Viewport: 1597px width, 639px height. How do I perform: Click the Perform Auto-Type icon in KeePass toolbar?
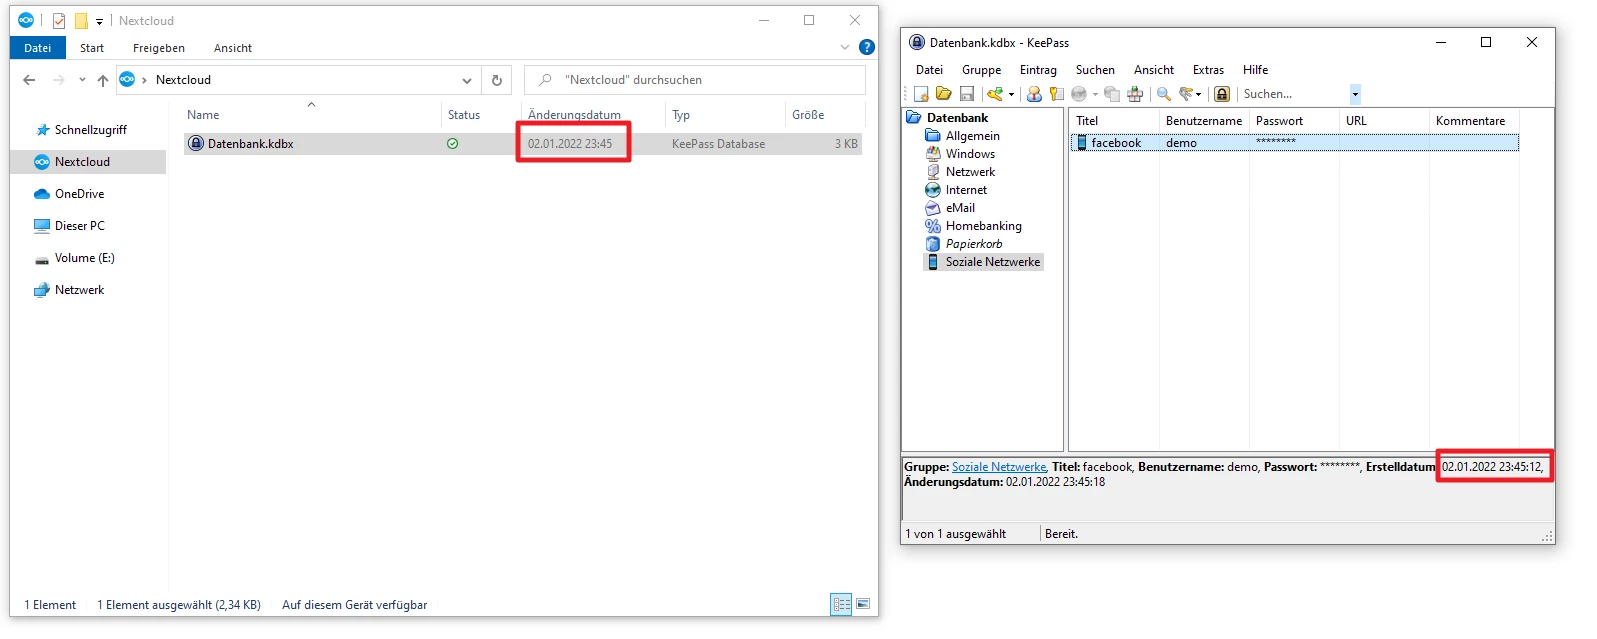click(1135, 94)
